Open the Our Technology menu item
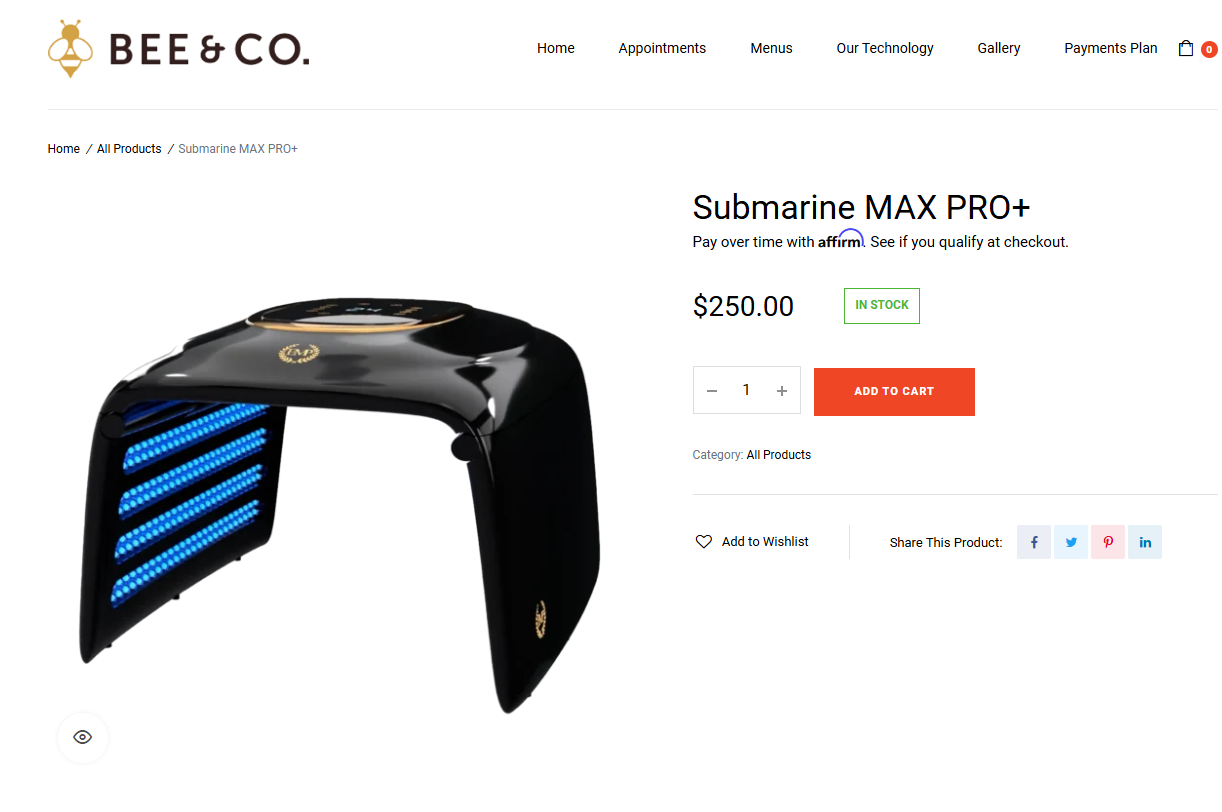Viewport: 1222px width, 812px height. pos(885,48)
